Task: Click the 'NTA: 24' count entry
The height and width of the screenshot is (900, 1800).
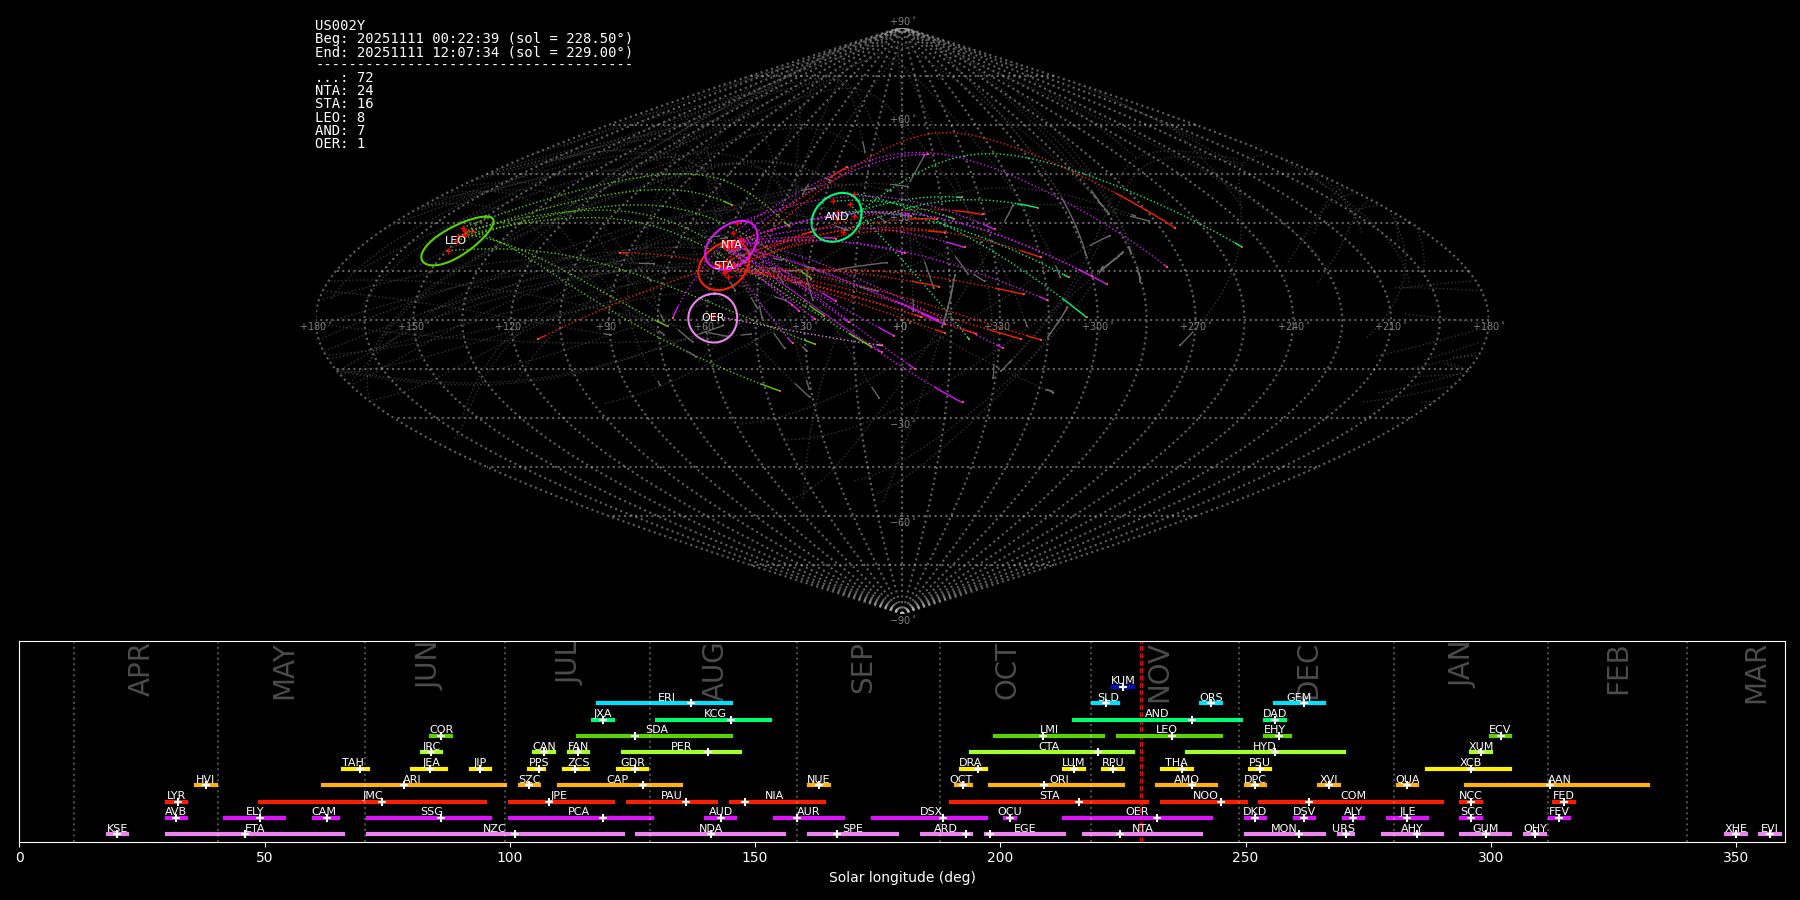Action: [x=344, y=91]
